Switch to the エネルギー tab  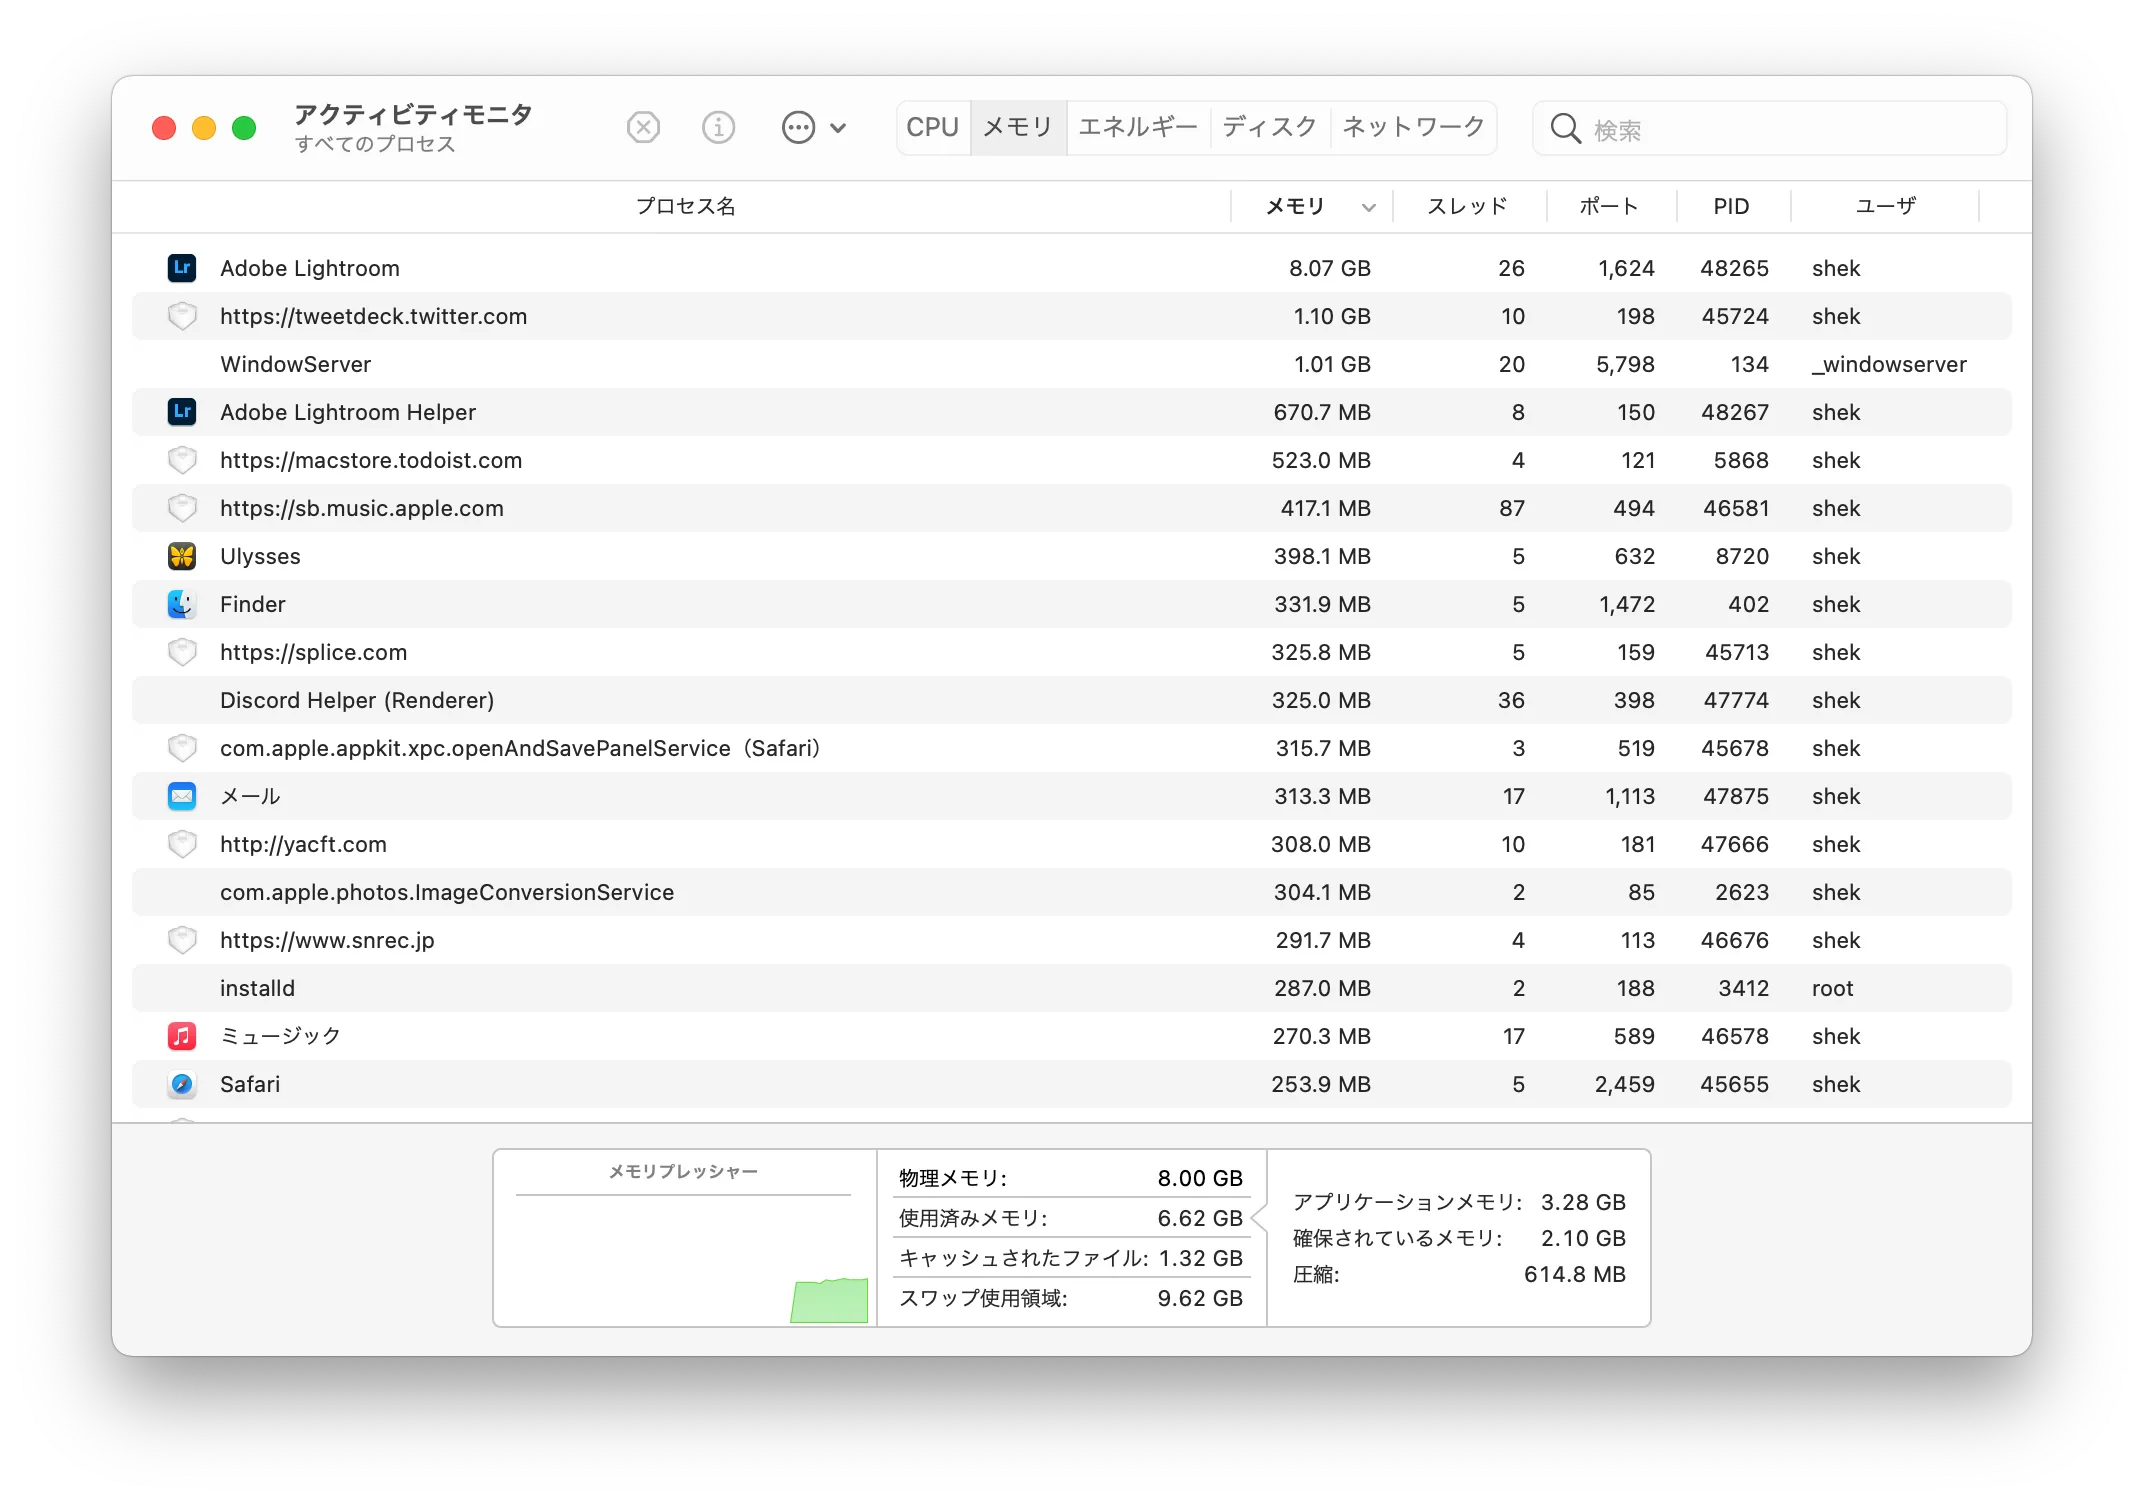tap(1137, 127)
